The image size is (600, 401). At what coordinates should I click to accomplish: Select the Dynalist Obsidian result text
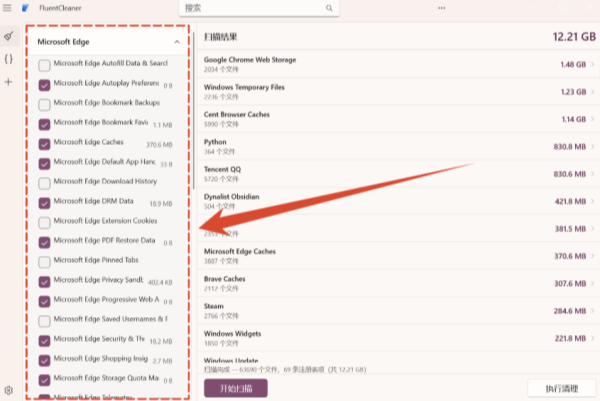[232, 197]
